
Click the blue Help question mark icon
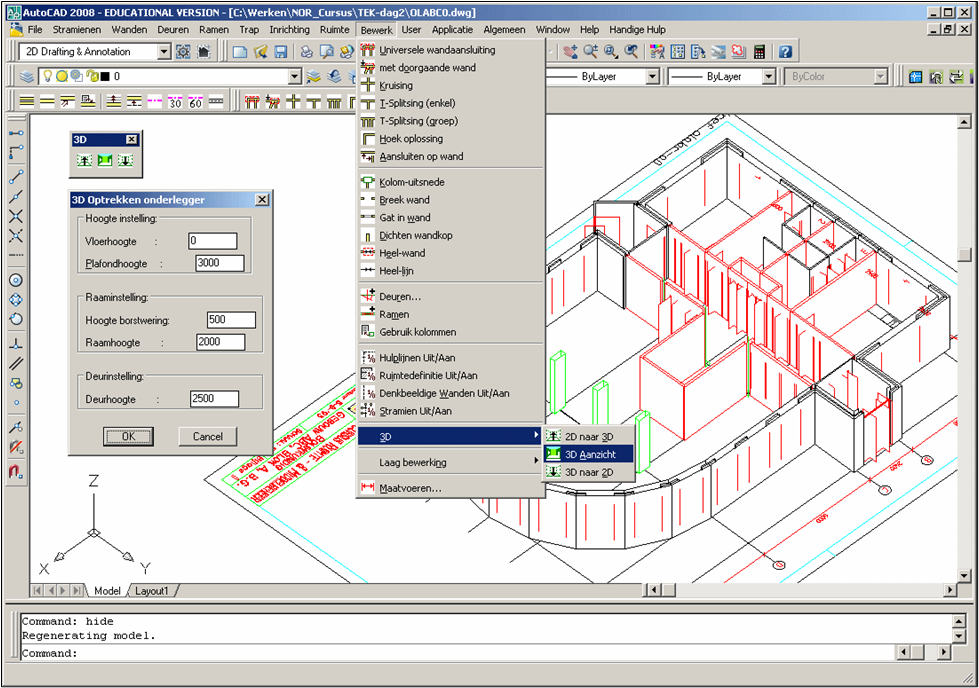[785, 52]
